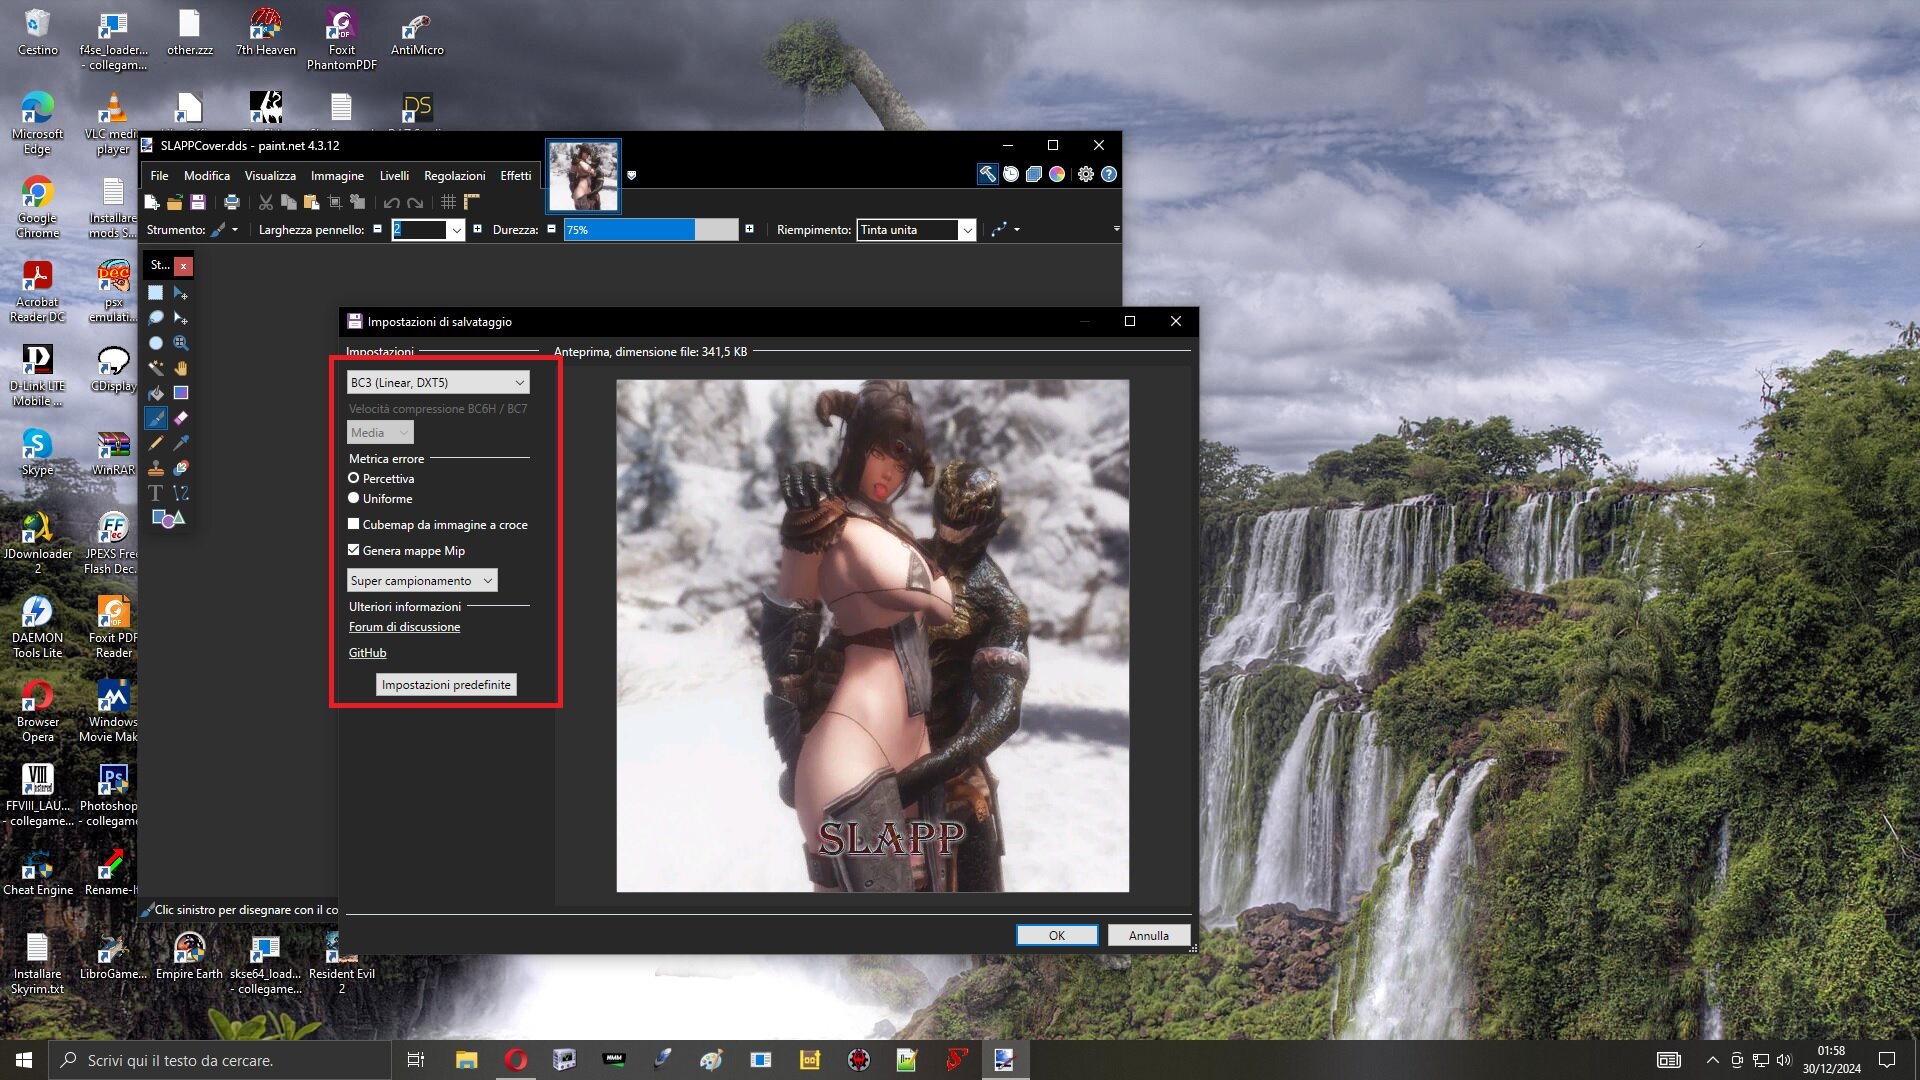Confirm save settings with OK

coord(1057,935)
